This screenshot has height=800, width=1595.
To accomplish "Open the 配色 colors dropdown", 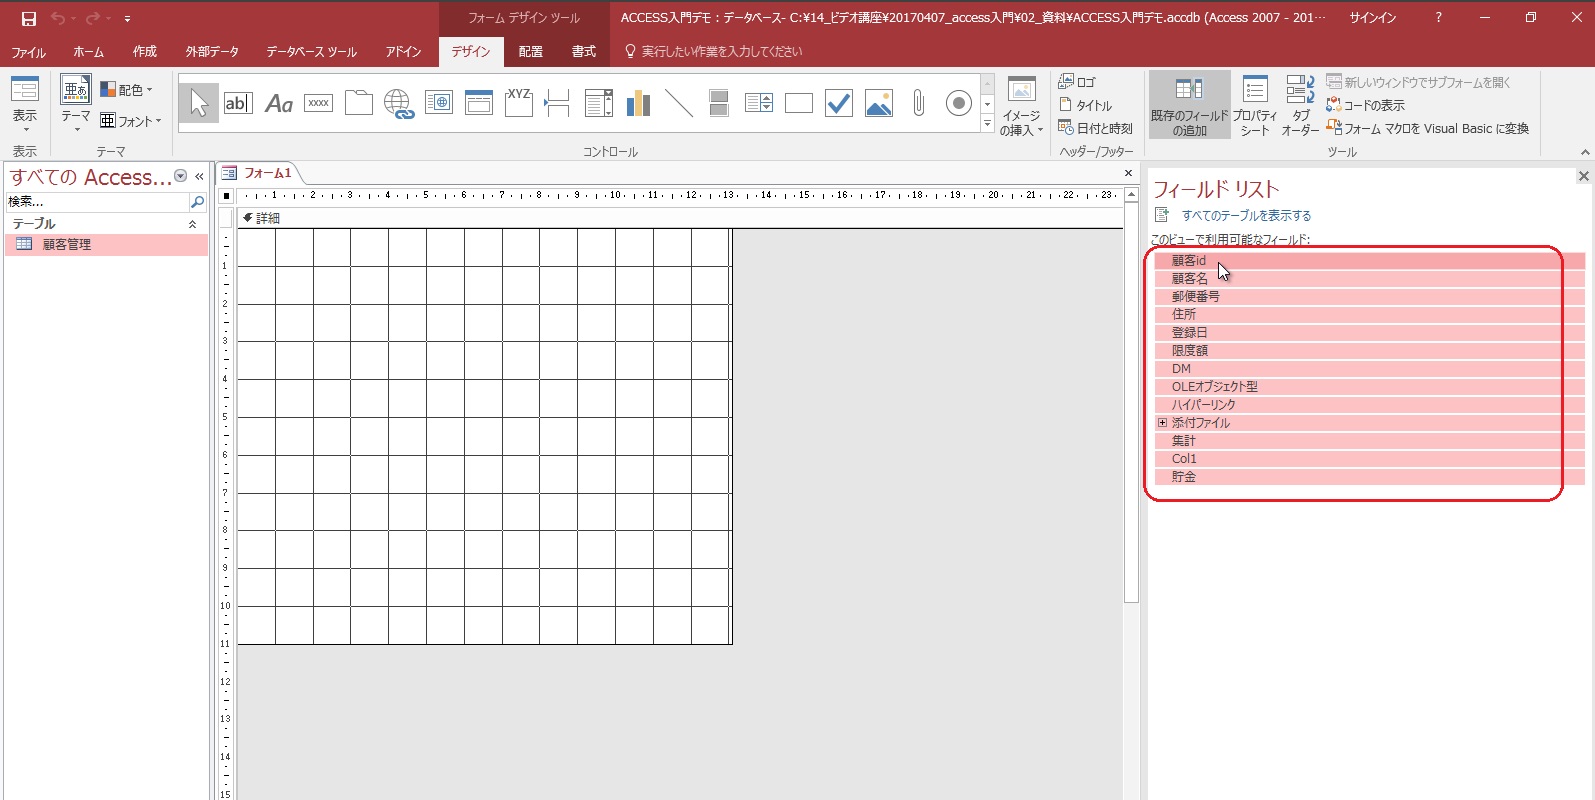I will [127, 90].
